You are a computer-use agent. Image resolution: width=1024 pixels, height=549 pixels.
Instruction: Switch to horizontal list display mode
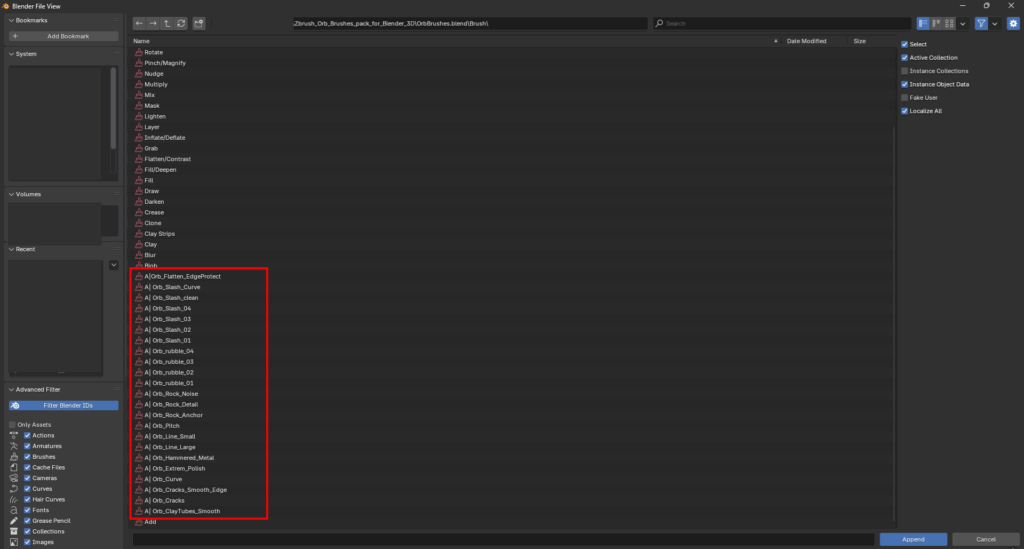pyautogui.click(x=936, y=24)
